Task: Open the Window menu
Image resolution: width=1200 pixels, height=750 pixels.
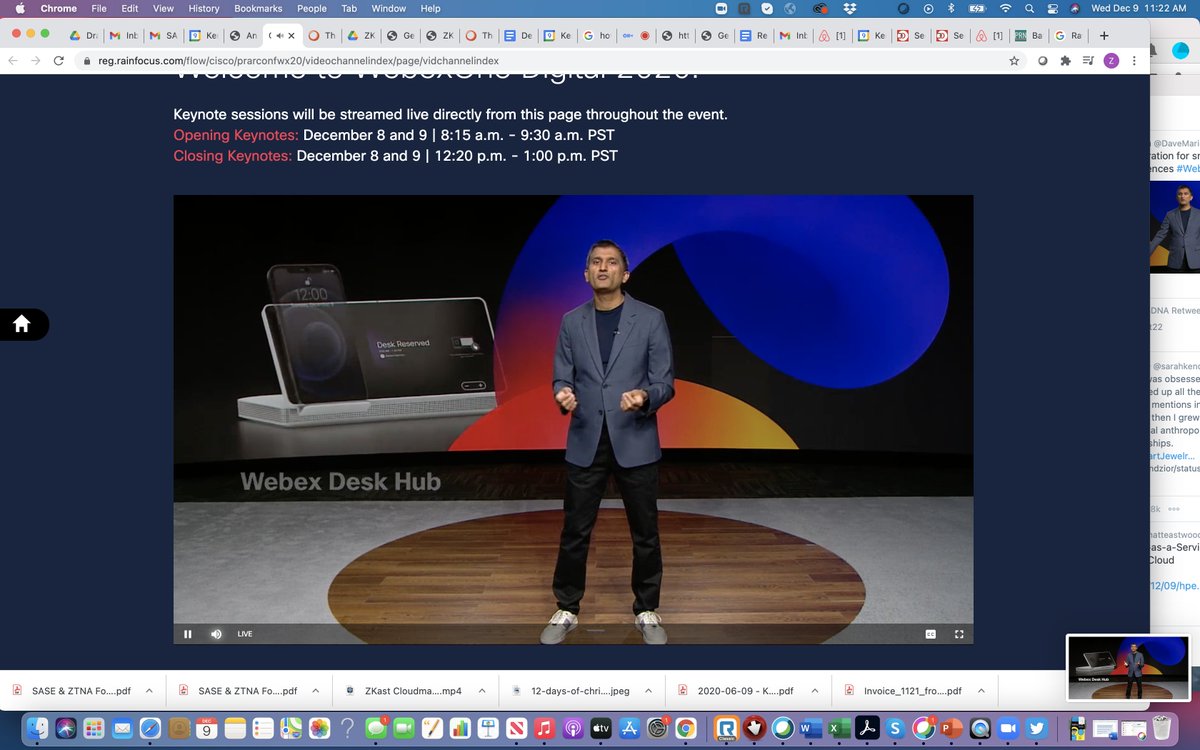Action: pos(389,8)
